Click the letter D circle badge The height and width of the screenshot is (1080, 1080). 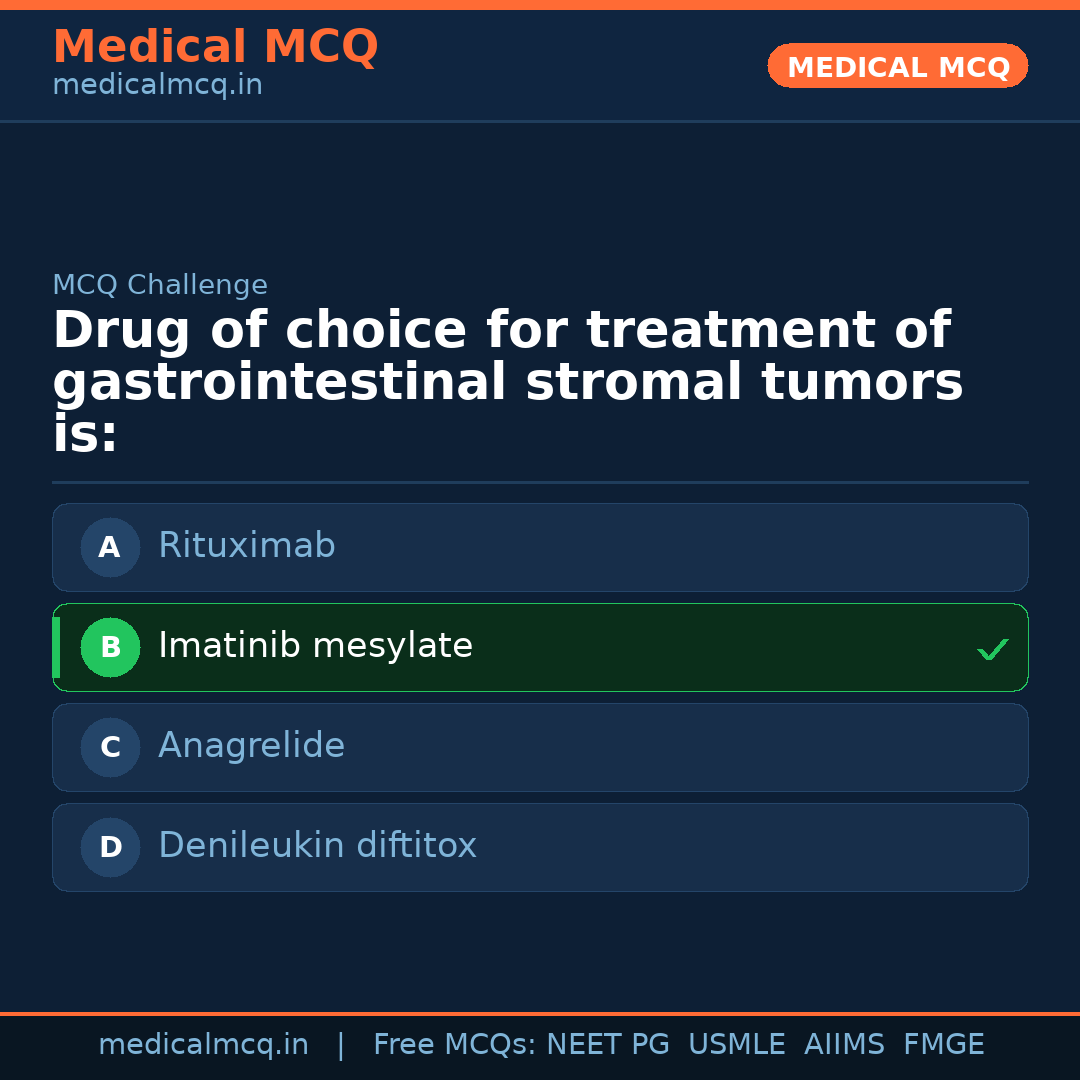(110, 847)
